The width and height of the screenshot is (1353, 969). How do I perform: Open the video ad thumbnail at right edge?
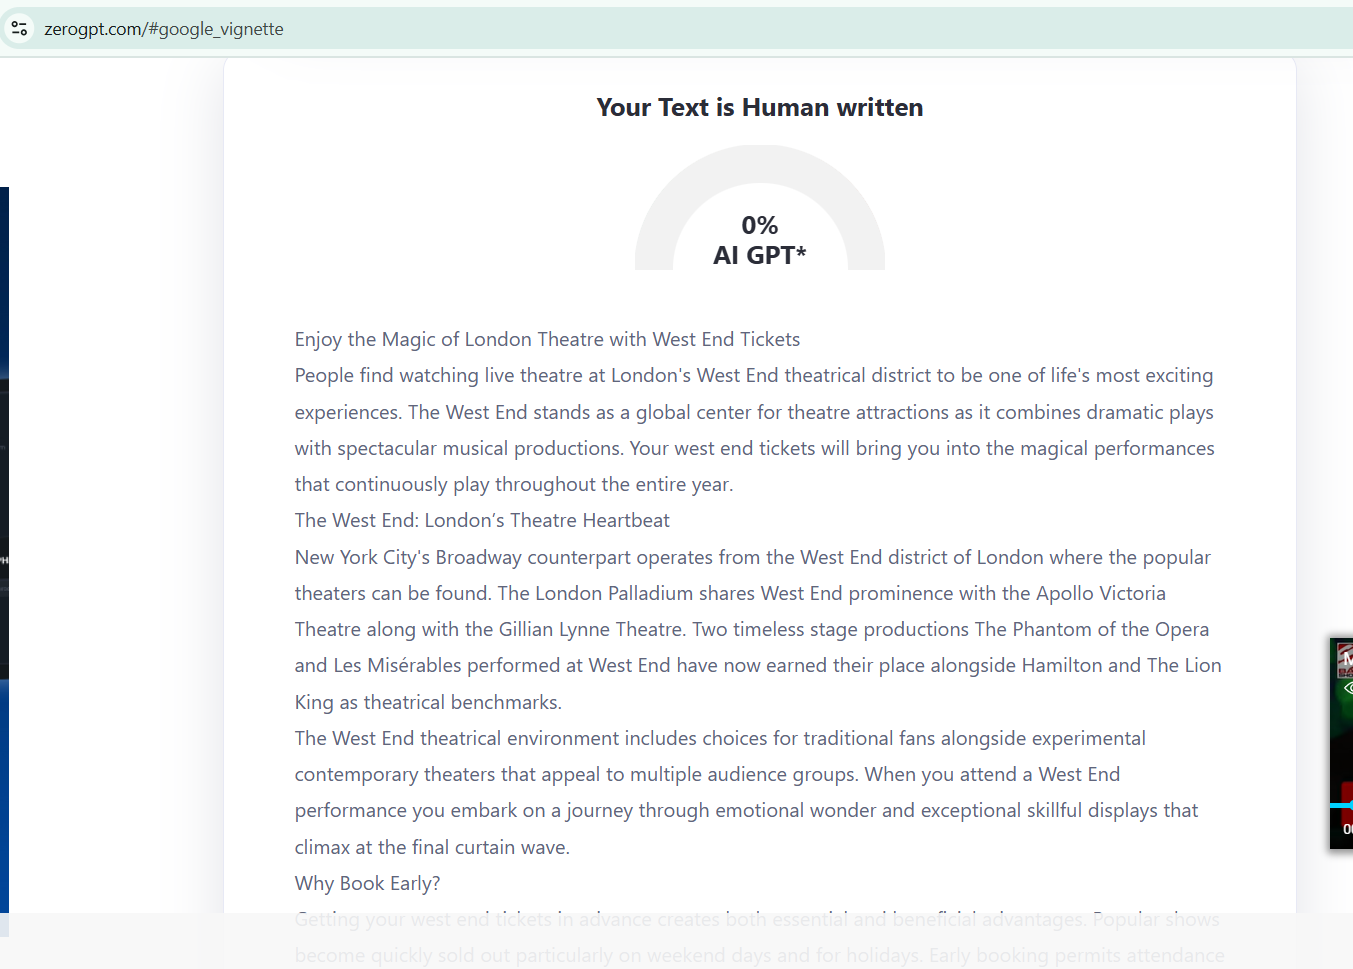coord(1341,744)
